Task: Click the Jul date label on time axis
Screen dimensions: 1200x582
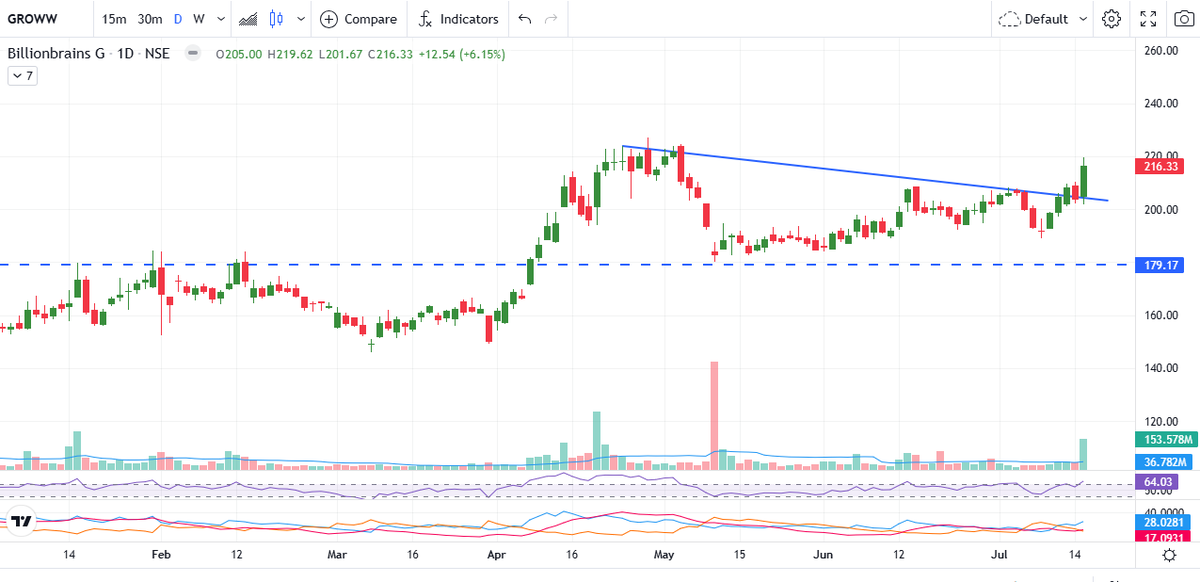Action: tap(1001, 554)
